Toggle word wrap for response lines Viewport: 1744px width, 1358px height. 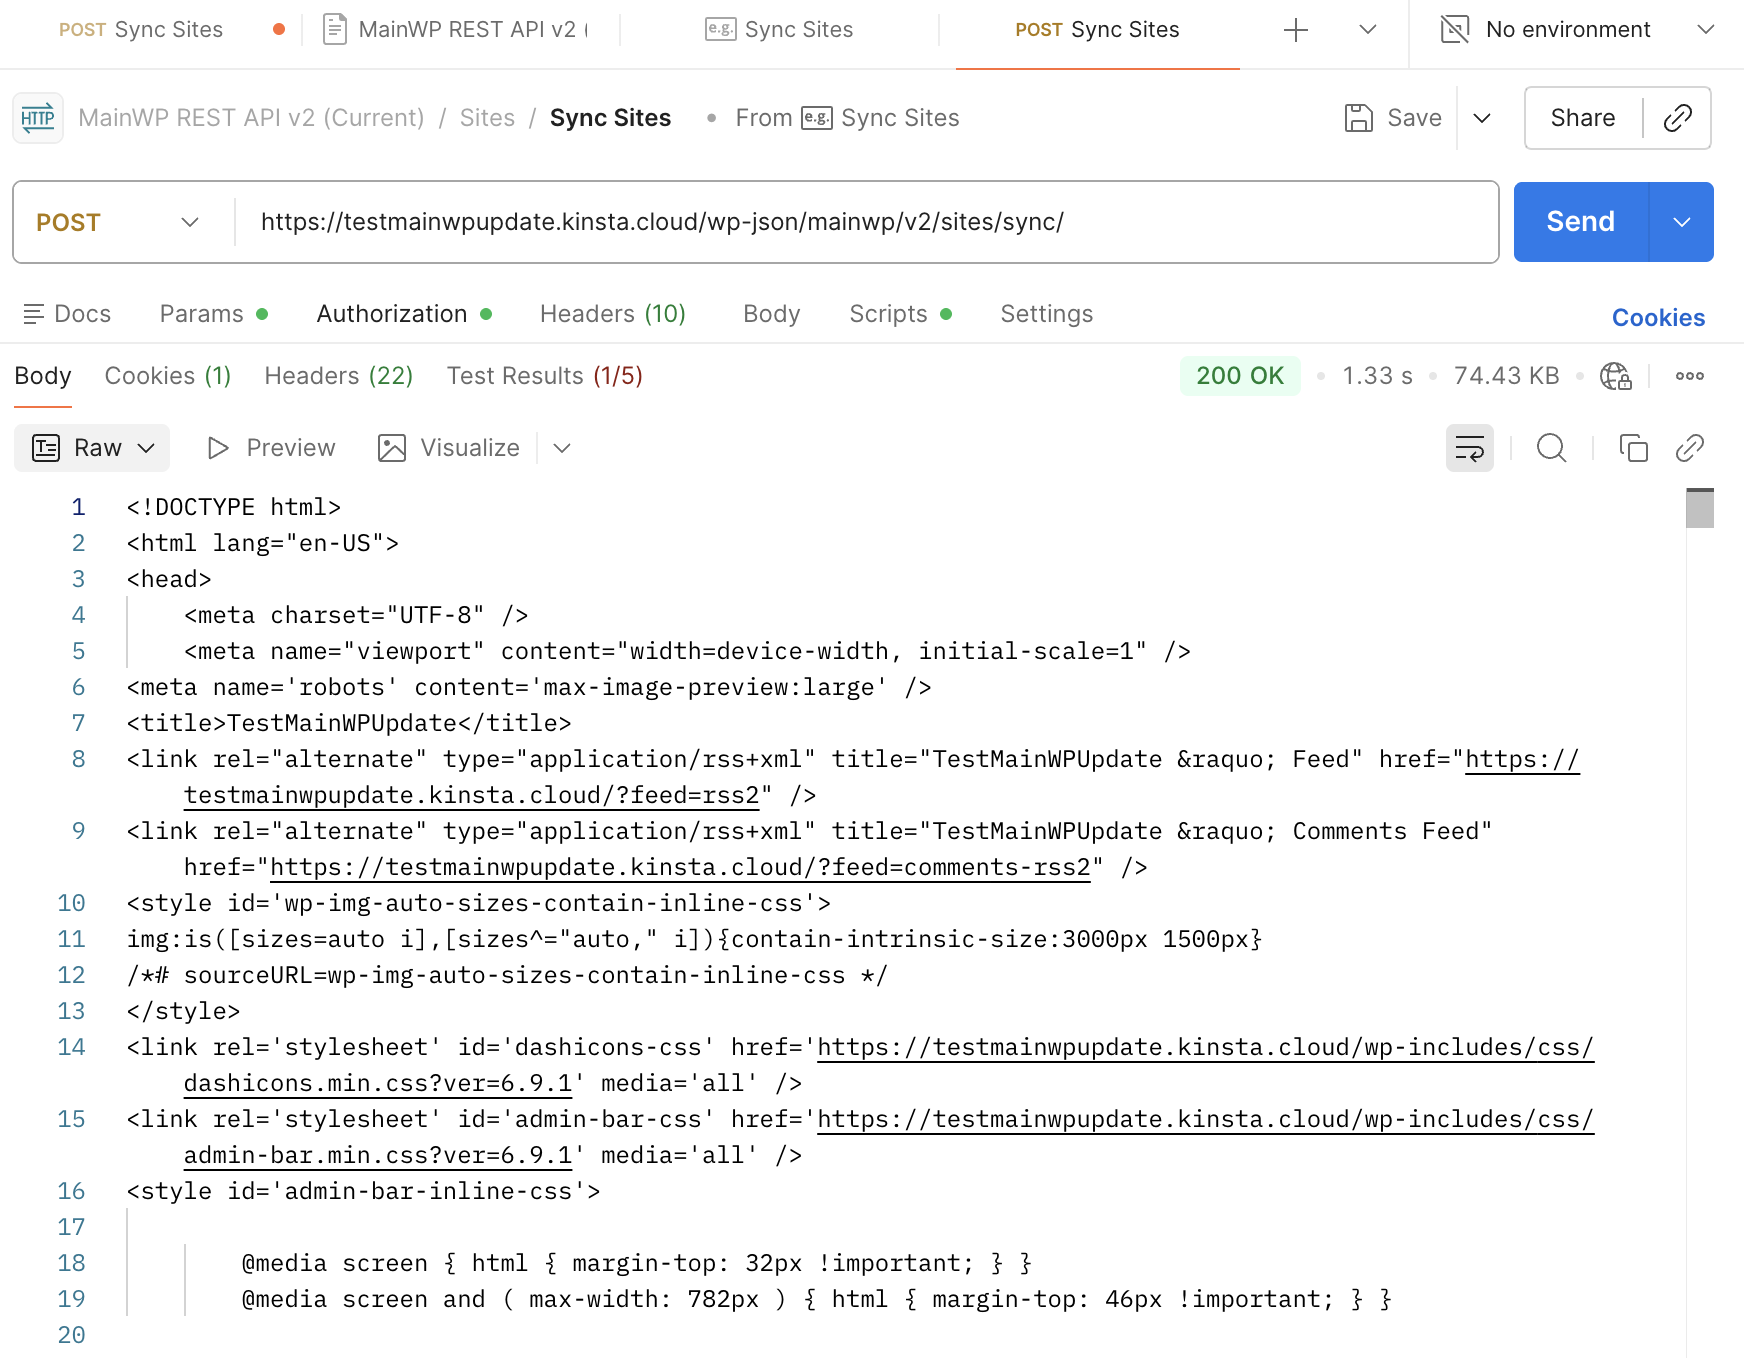(1469, 448)
